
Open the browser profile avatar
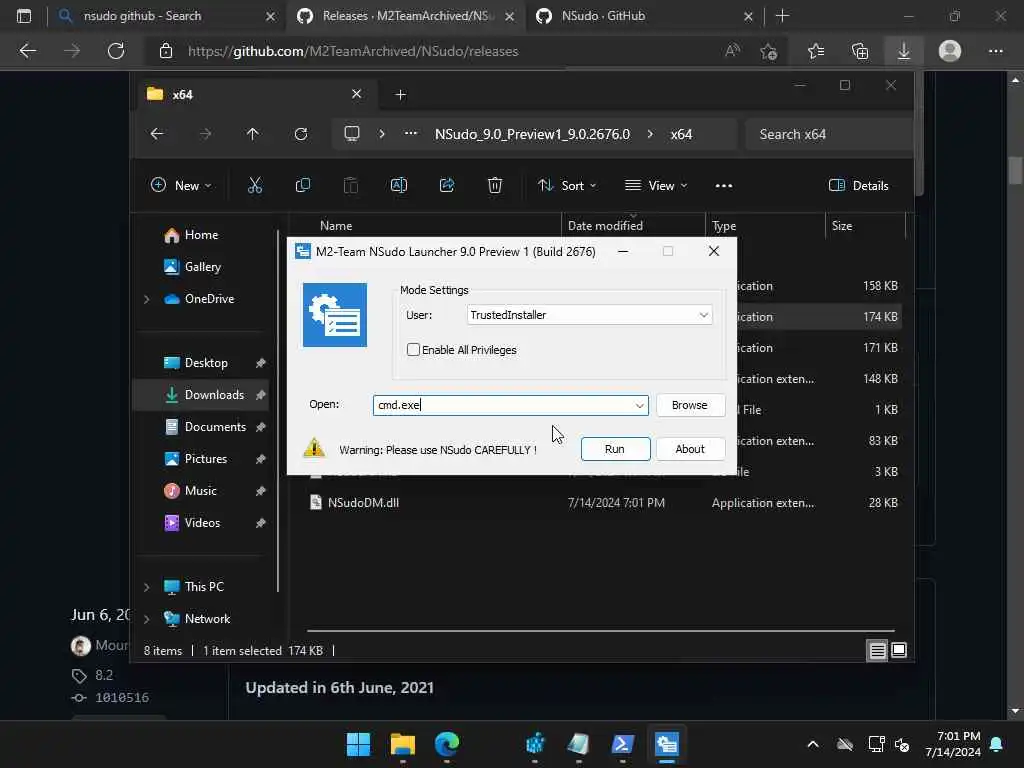click(950, 51)
